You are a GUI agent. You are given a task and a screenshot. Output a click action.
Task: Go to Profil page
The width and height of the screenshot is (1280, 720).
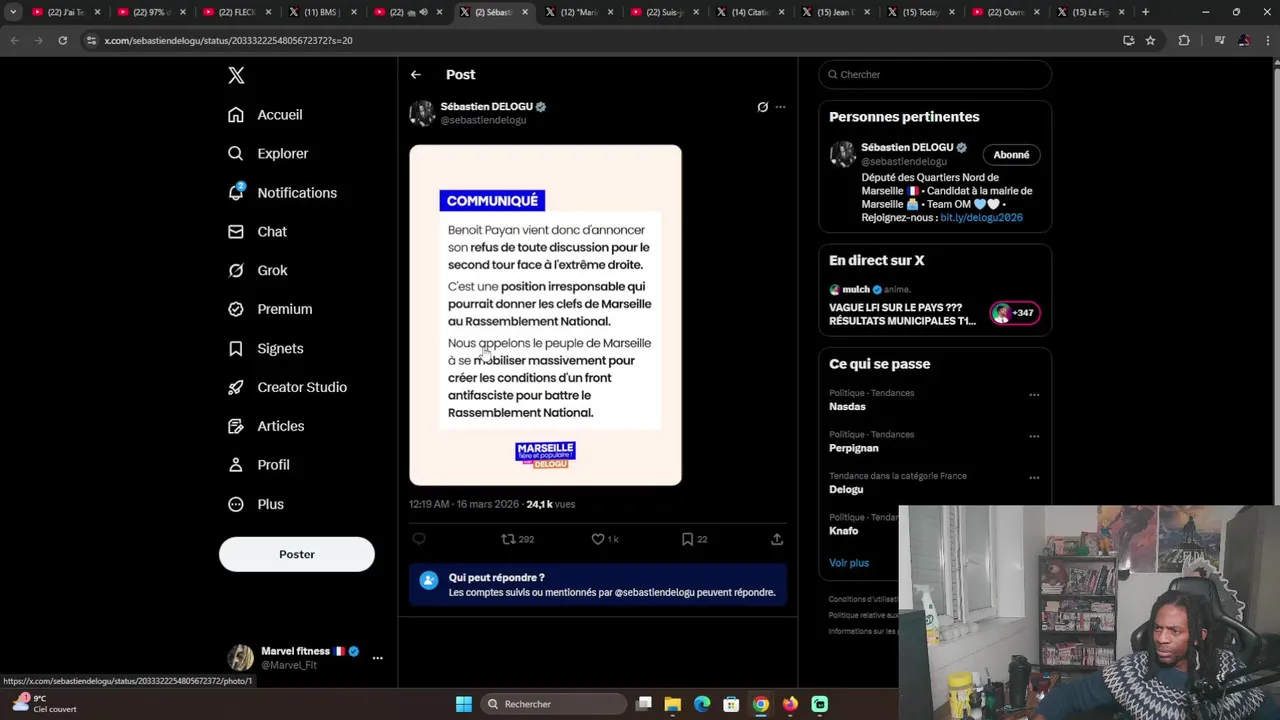[x=259, y=465]
